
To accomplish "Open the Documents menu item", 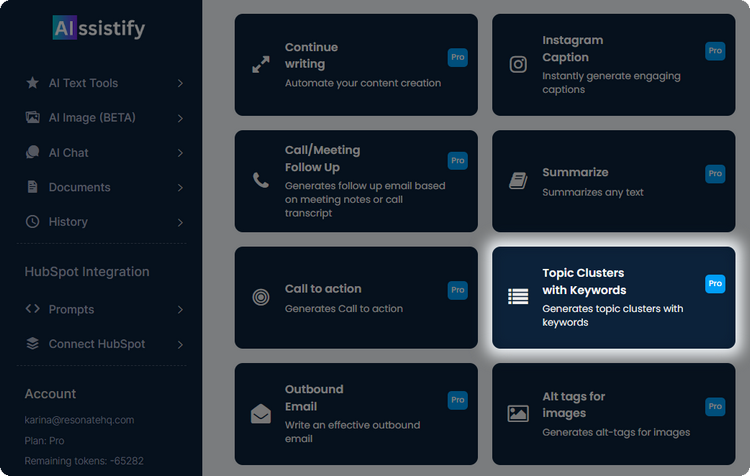I will pos(79,187).
